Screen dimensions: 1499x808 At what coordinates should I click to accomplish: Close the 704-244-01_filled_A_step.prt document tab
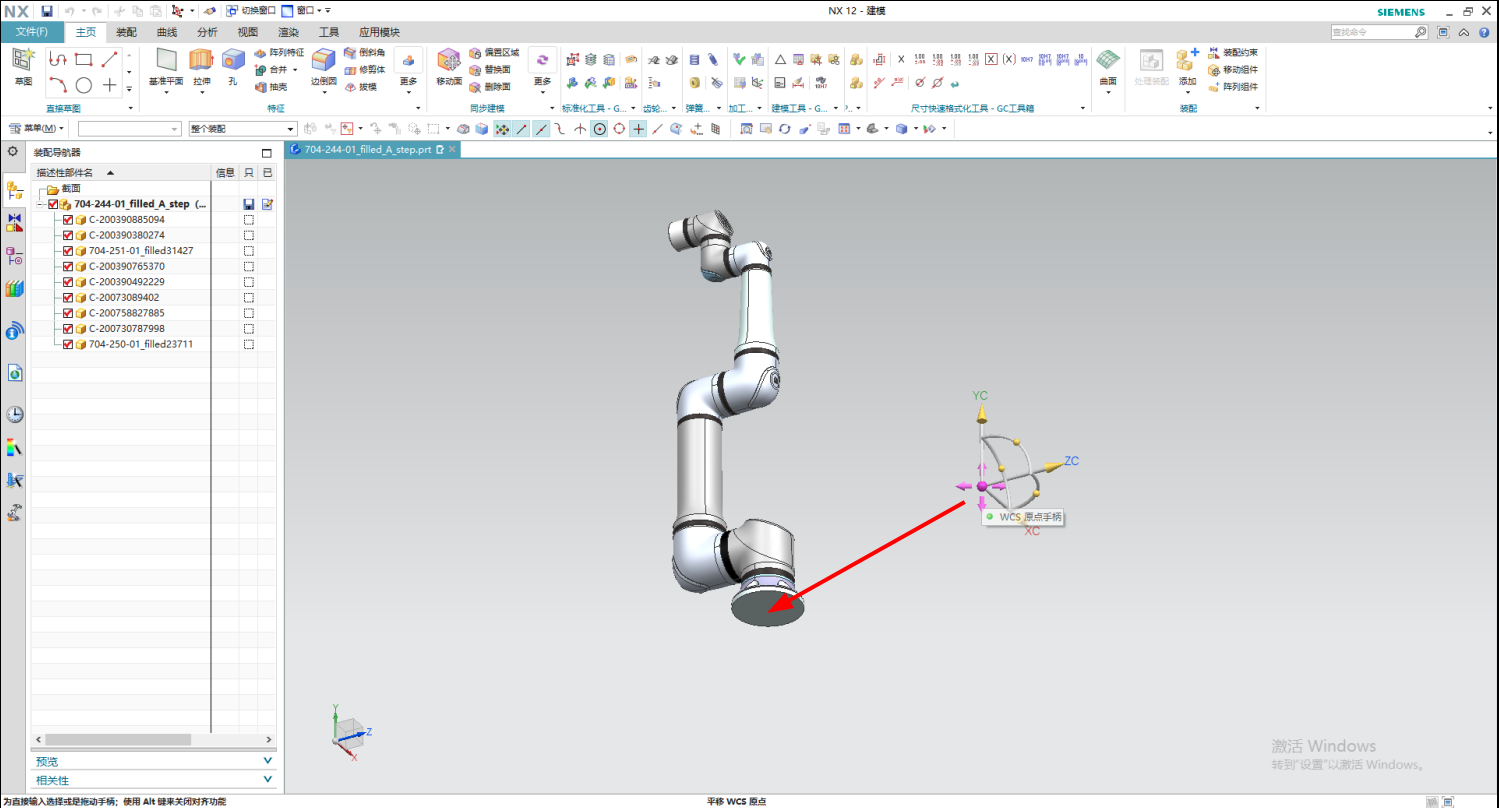pyautogui.click(x=452, y=149)
